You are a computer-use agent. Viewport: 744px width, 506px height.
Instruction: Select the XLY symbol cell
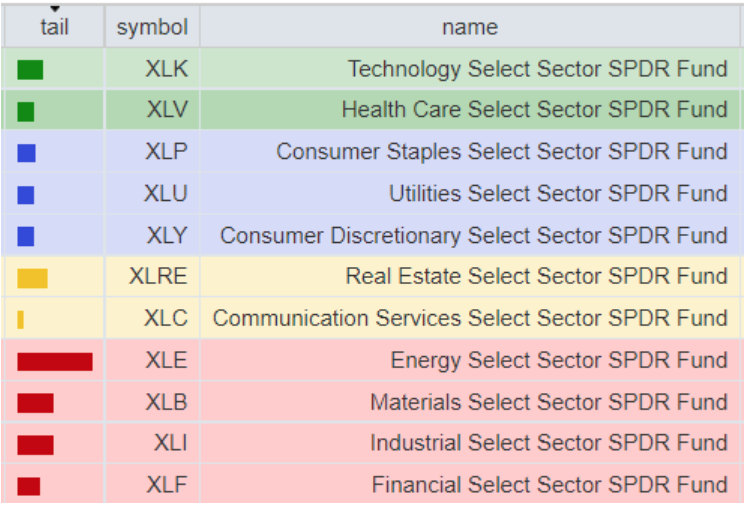[166, 236]
